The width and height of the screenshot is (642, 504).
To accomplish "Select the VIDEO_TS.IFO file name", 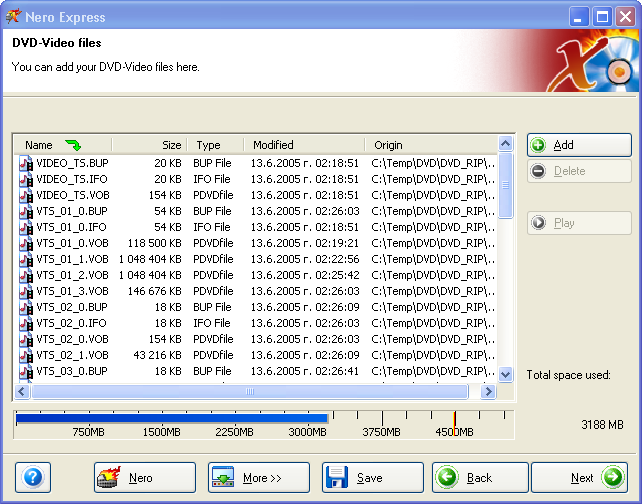I will click(72, 179).
